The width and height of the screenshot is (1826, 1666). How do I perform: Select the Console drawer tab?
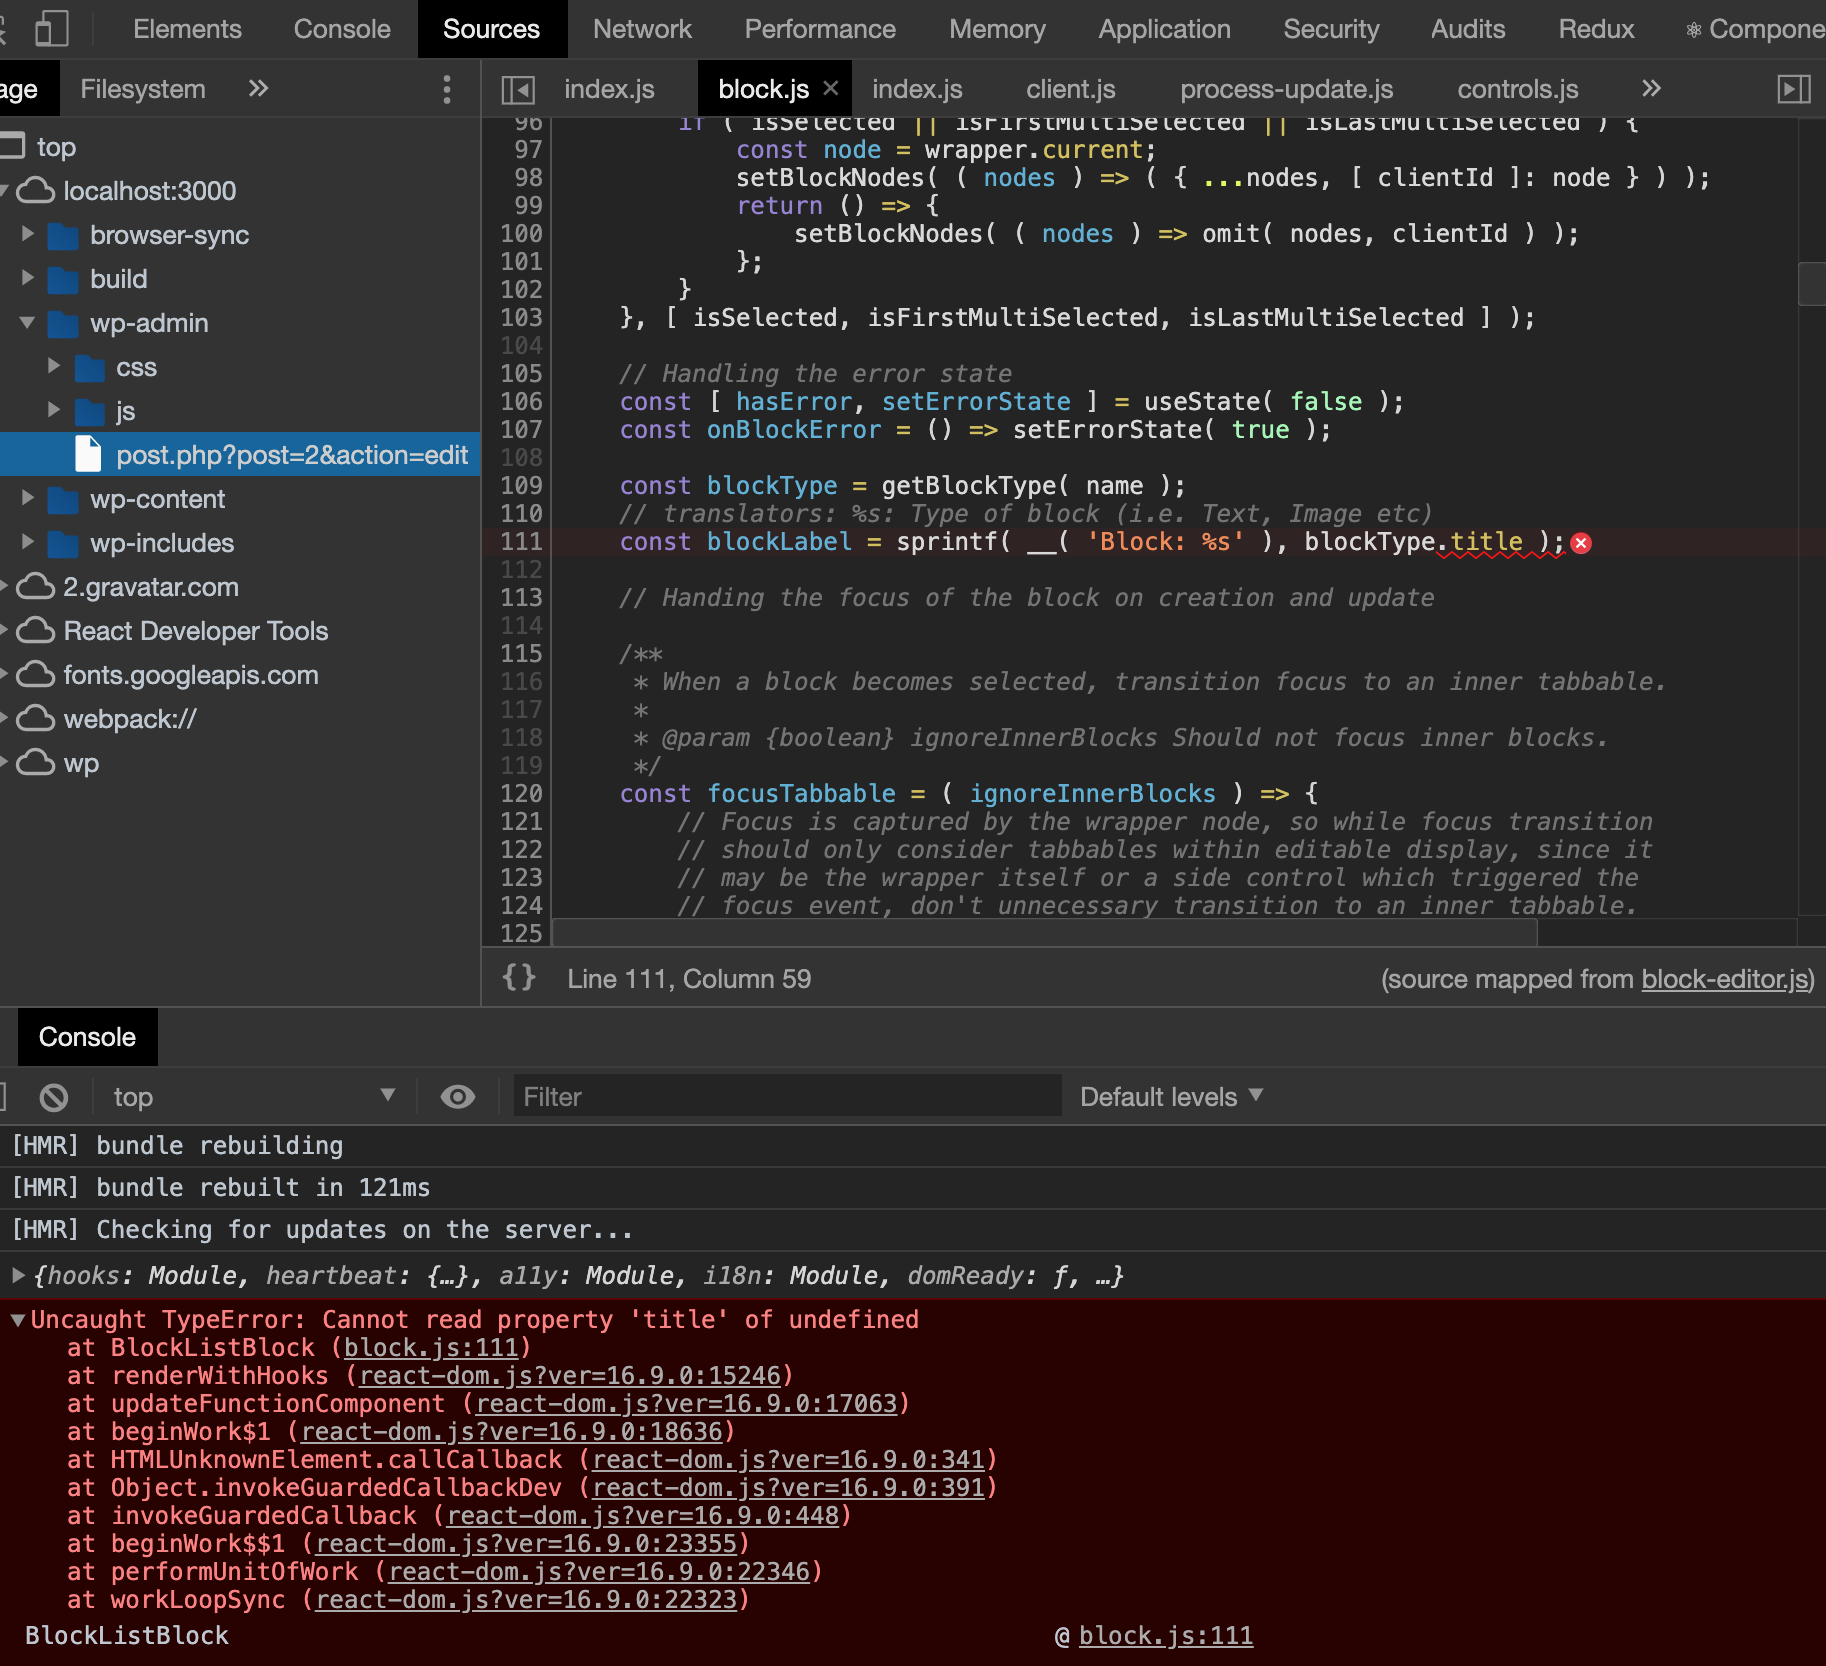87,1037
